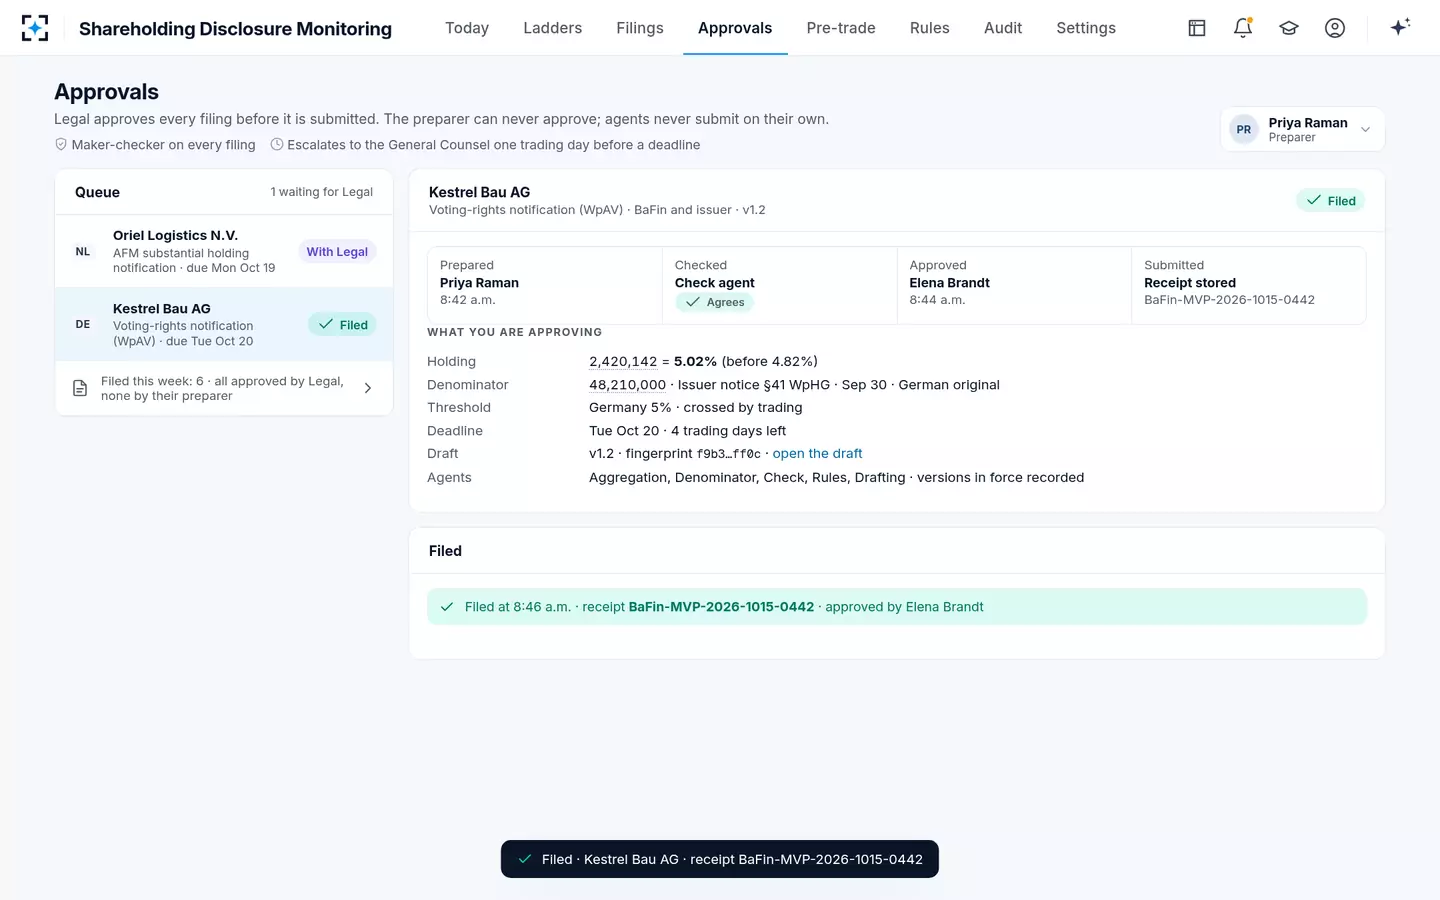Click the Filed badge in the Kestrel queue row
The width and height of the screenshot is (1440, 900).
pyautogui.click(x=342, y=324)
